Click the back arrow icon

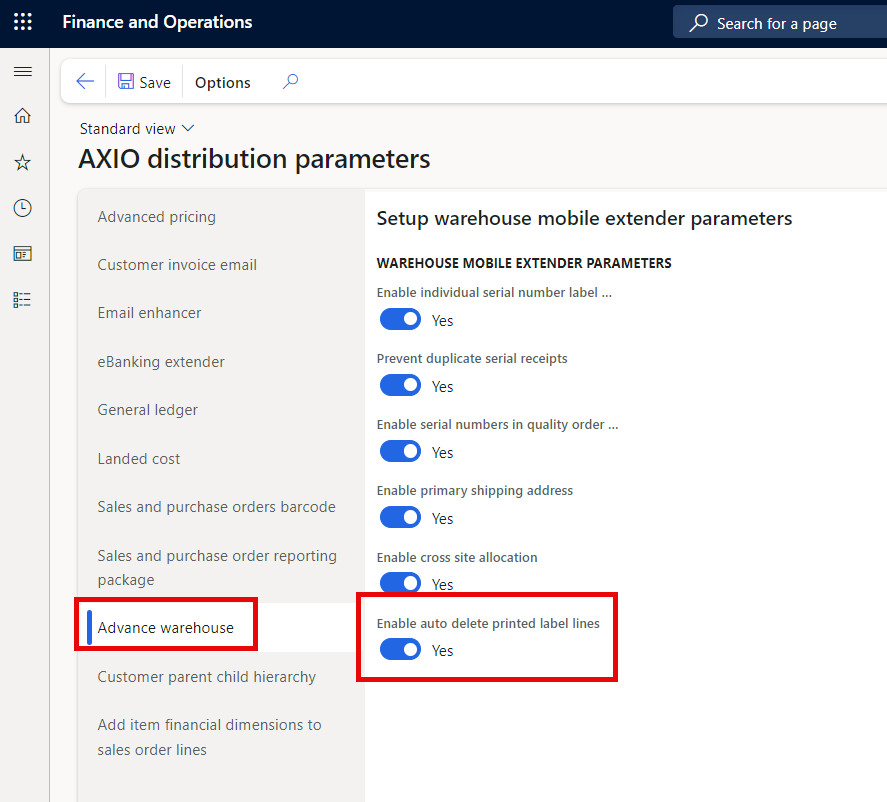click(85, 82)
